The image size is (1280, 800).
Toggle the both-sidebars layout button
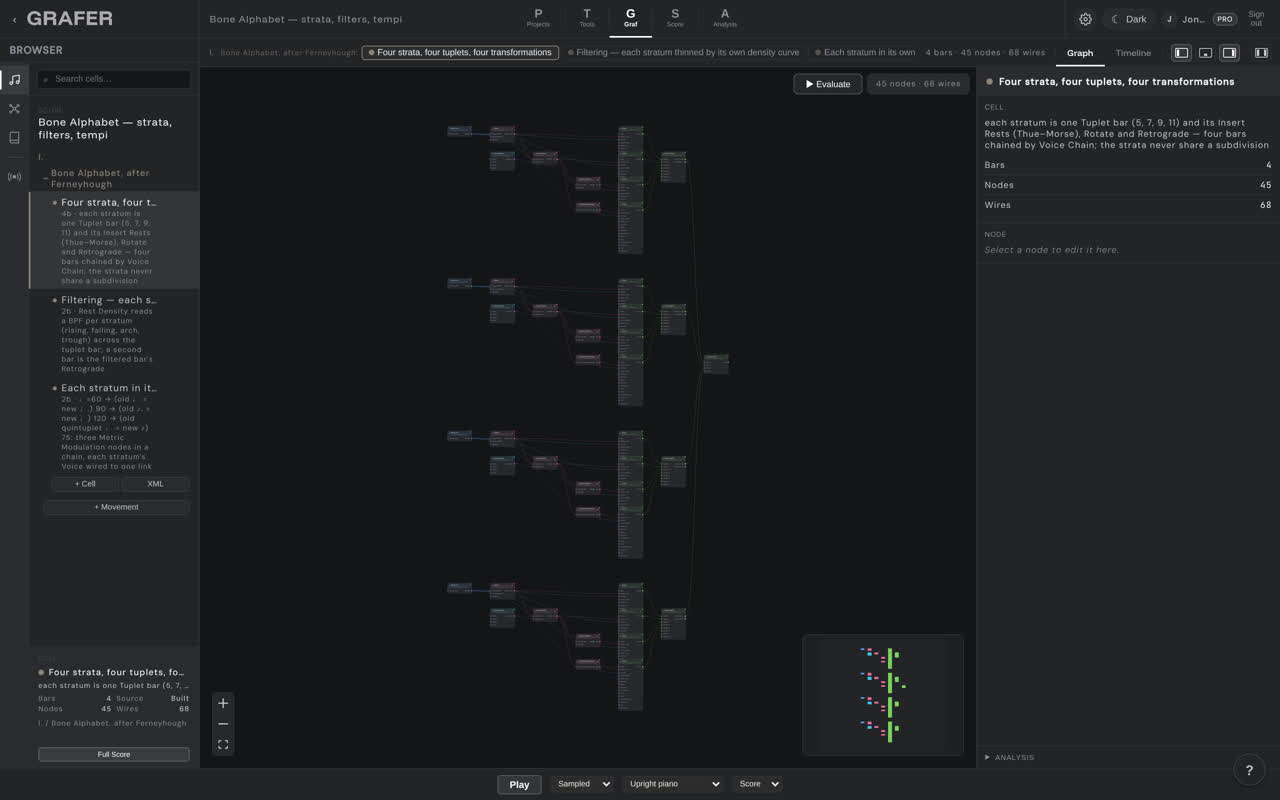[x=1261, y=53]
